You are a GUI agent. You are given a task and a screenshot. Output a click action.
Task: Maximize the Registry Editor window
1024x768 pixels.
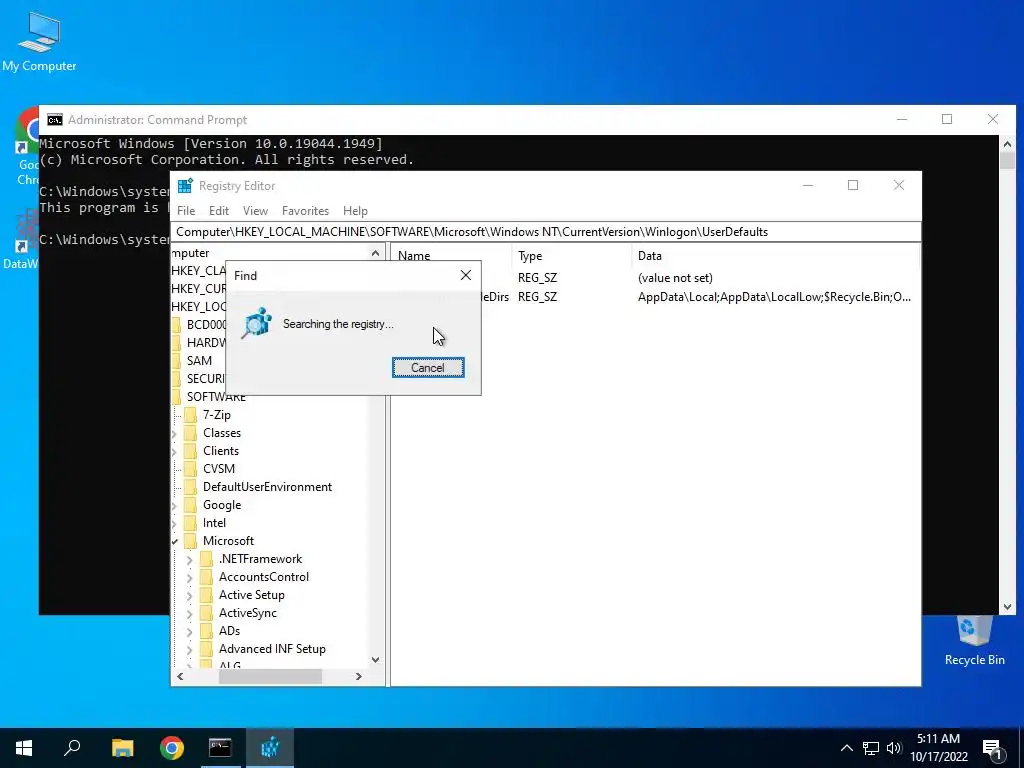pos(853,185)
